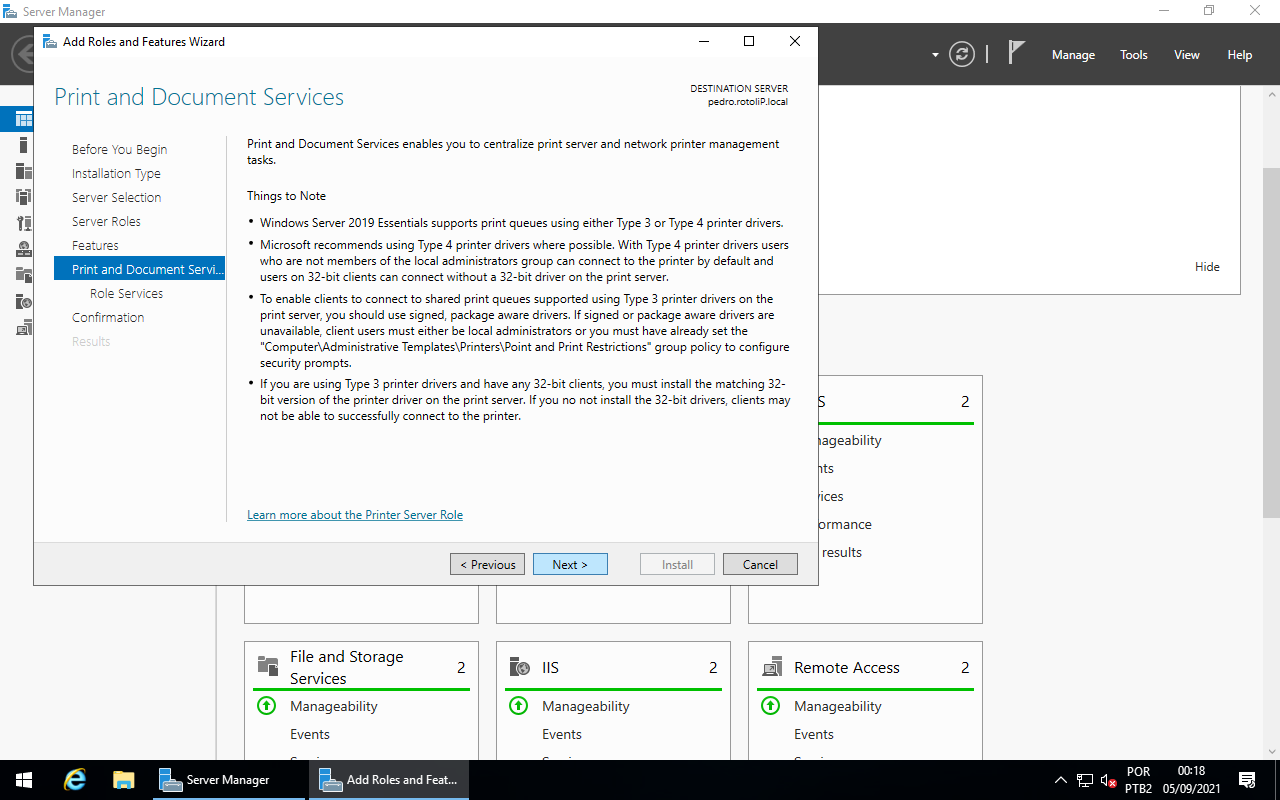The height and width of the screenshot is (800, 1280).
Task: Open the notifications flag icon
Action: tap(1016, 54)
